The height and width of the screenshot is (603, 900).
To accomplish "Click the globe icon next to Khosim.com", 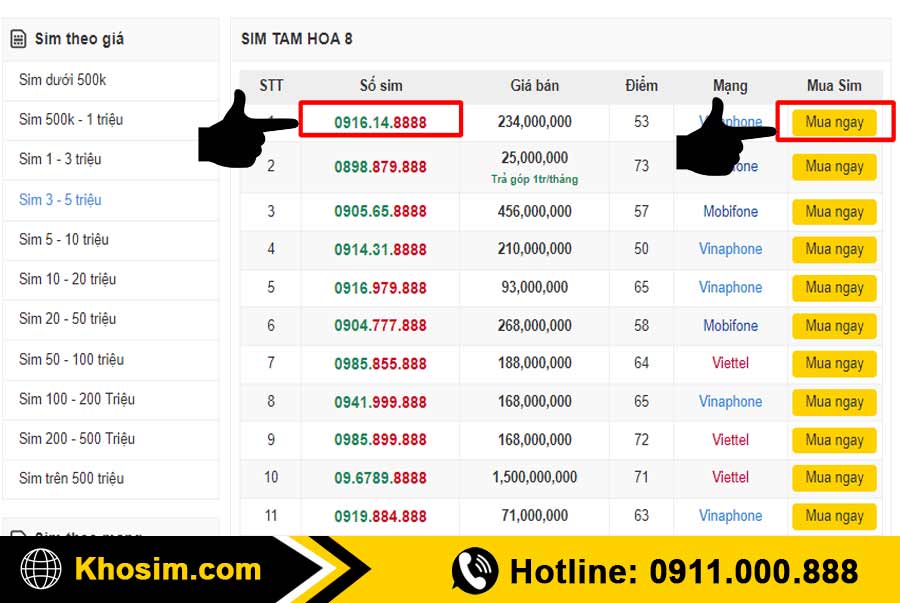I will (x=41, y=570).
